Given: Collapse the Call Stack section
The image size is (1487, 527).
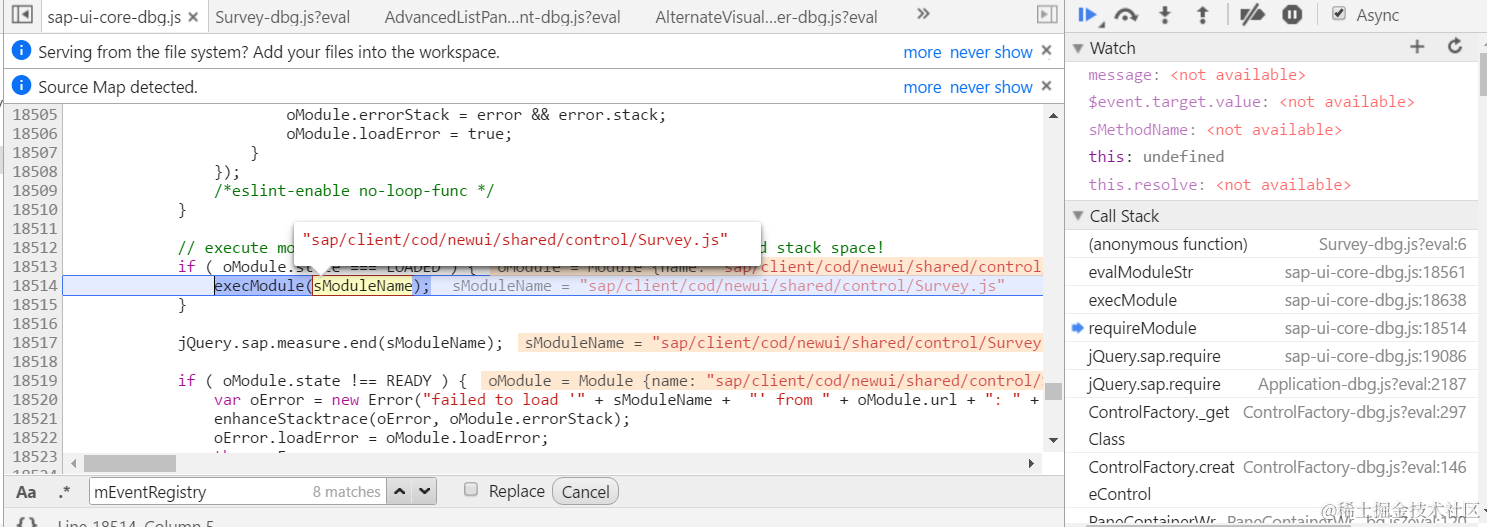Looking at the screenshot, I should coord(1078,216).
